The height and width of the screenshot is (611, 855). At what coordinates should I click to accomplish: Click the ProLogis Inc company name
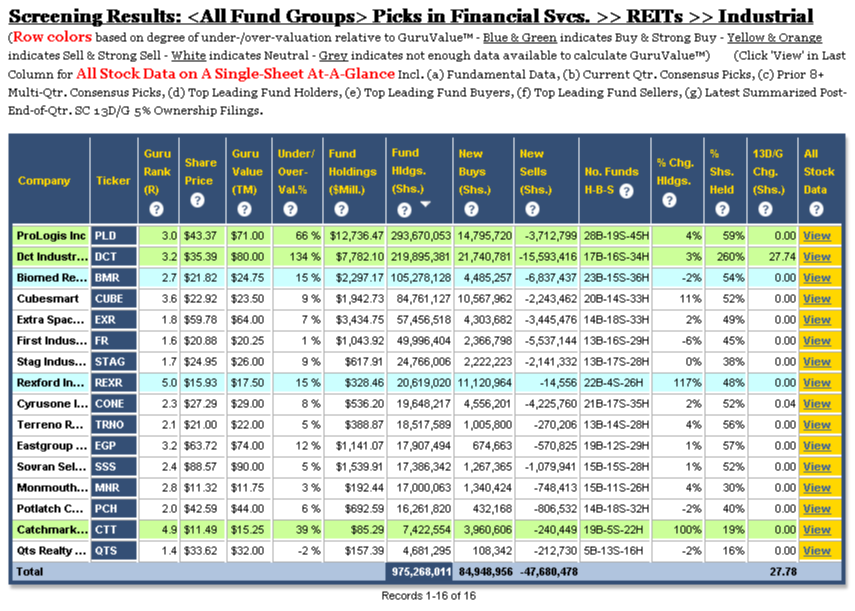pos(51,236)
